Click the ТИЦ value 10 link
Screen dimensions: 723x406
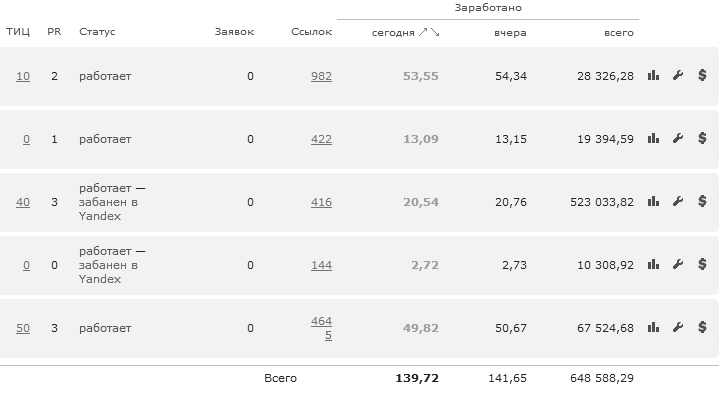coord(23,76)
